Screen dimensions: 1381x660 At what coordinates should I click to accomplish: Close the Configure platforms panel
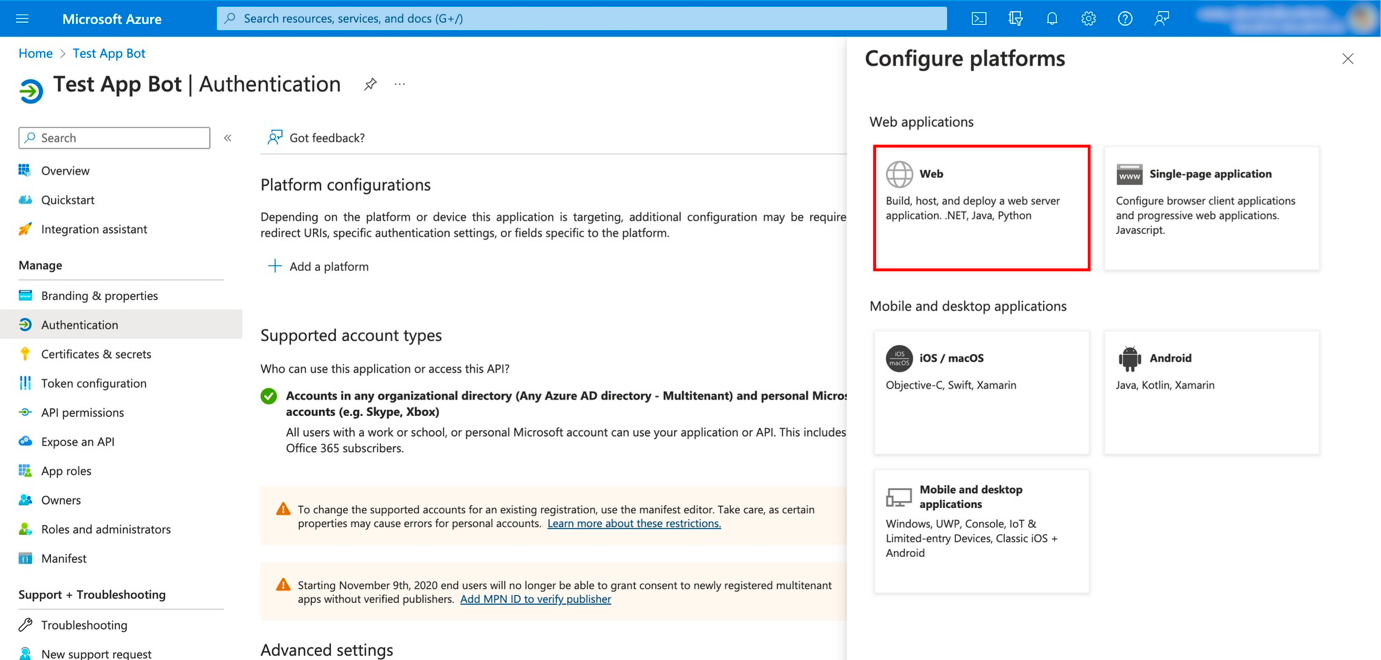(x=1348, y=59)
